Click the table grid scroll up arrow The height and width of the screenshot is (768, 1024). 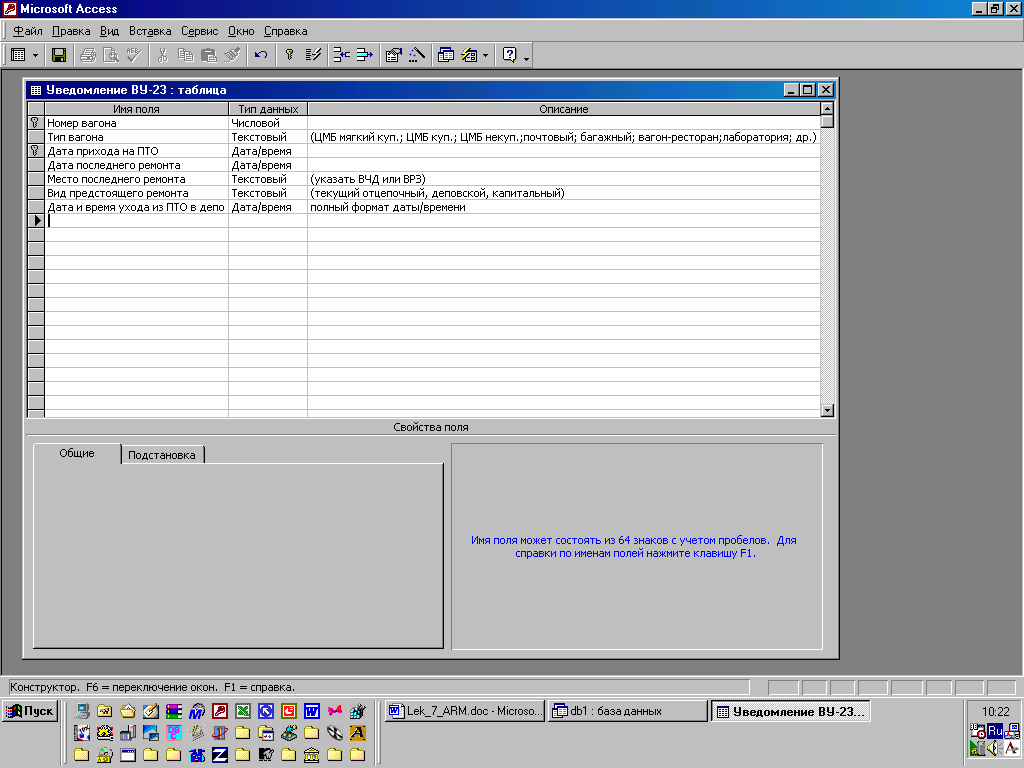pyautogui.click(x=827, y=108)
